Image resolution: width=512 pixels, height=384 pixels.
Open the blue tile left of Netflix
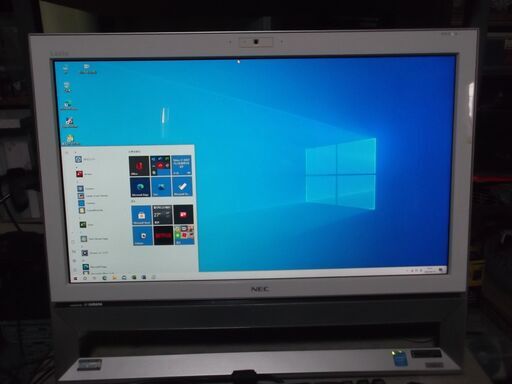coord(142,236)
